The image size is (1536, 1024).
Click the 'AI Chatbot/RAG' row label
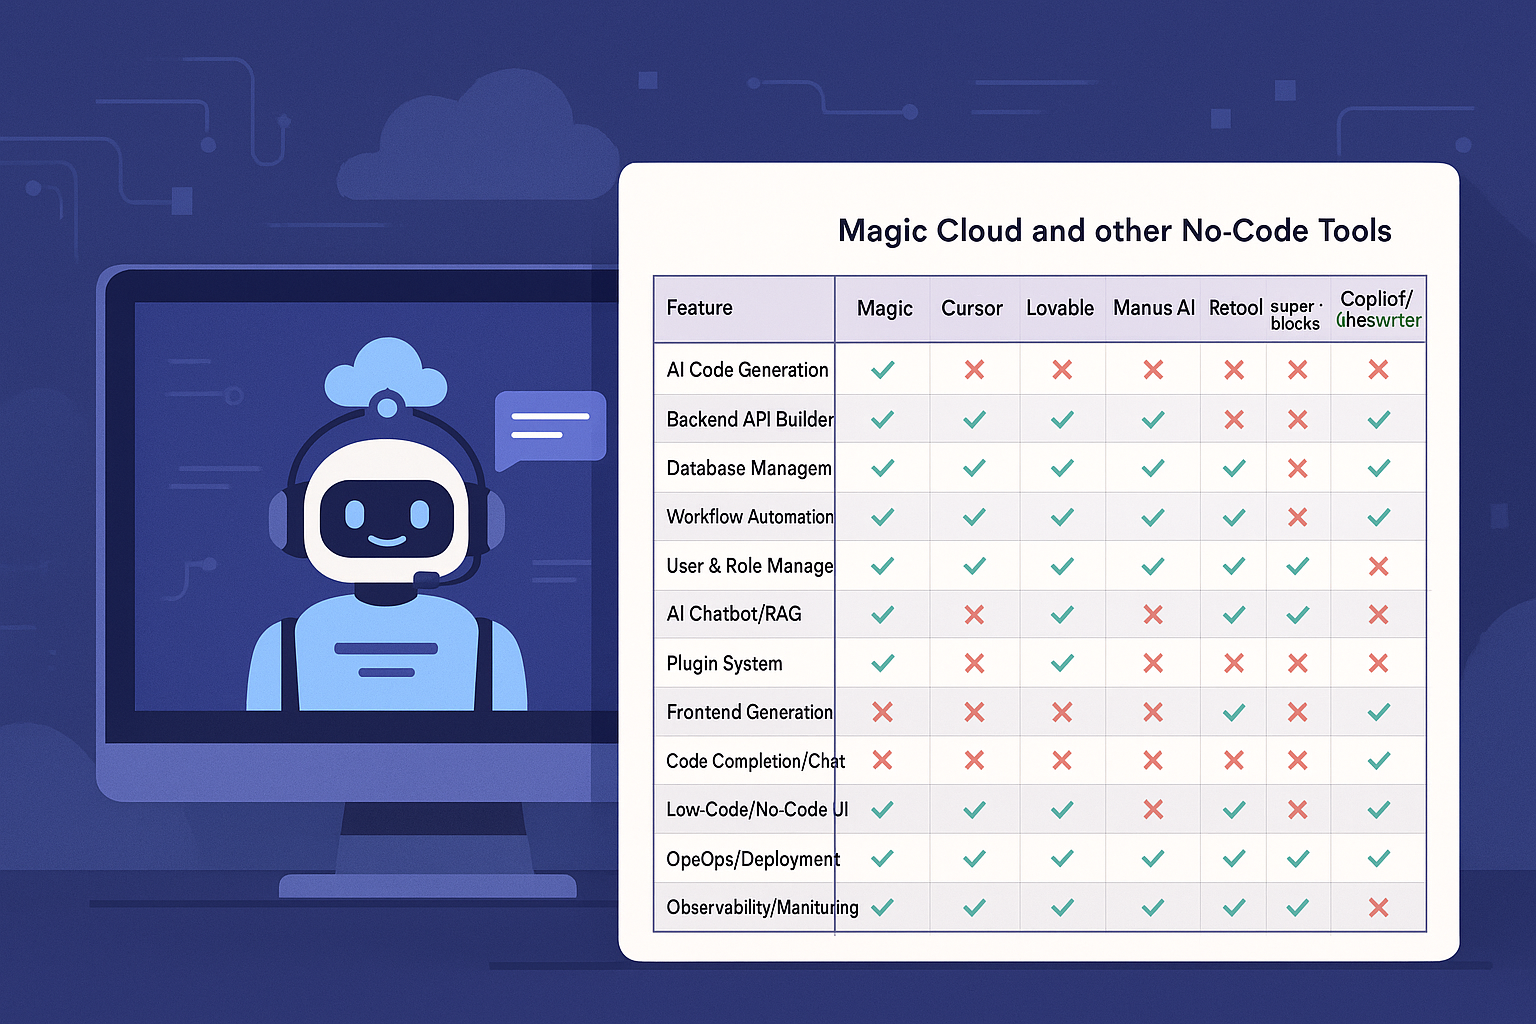pyautogui.click(x=734, y=614)
